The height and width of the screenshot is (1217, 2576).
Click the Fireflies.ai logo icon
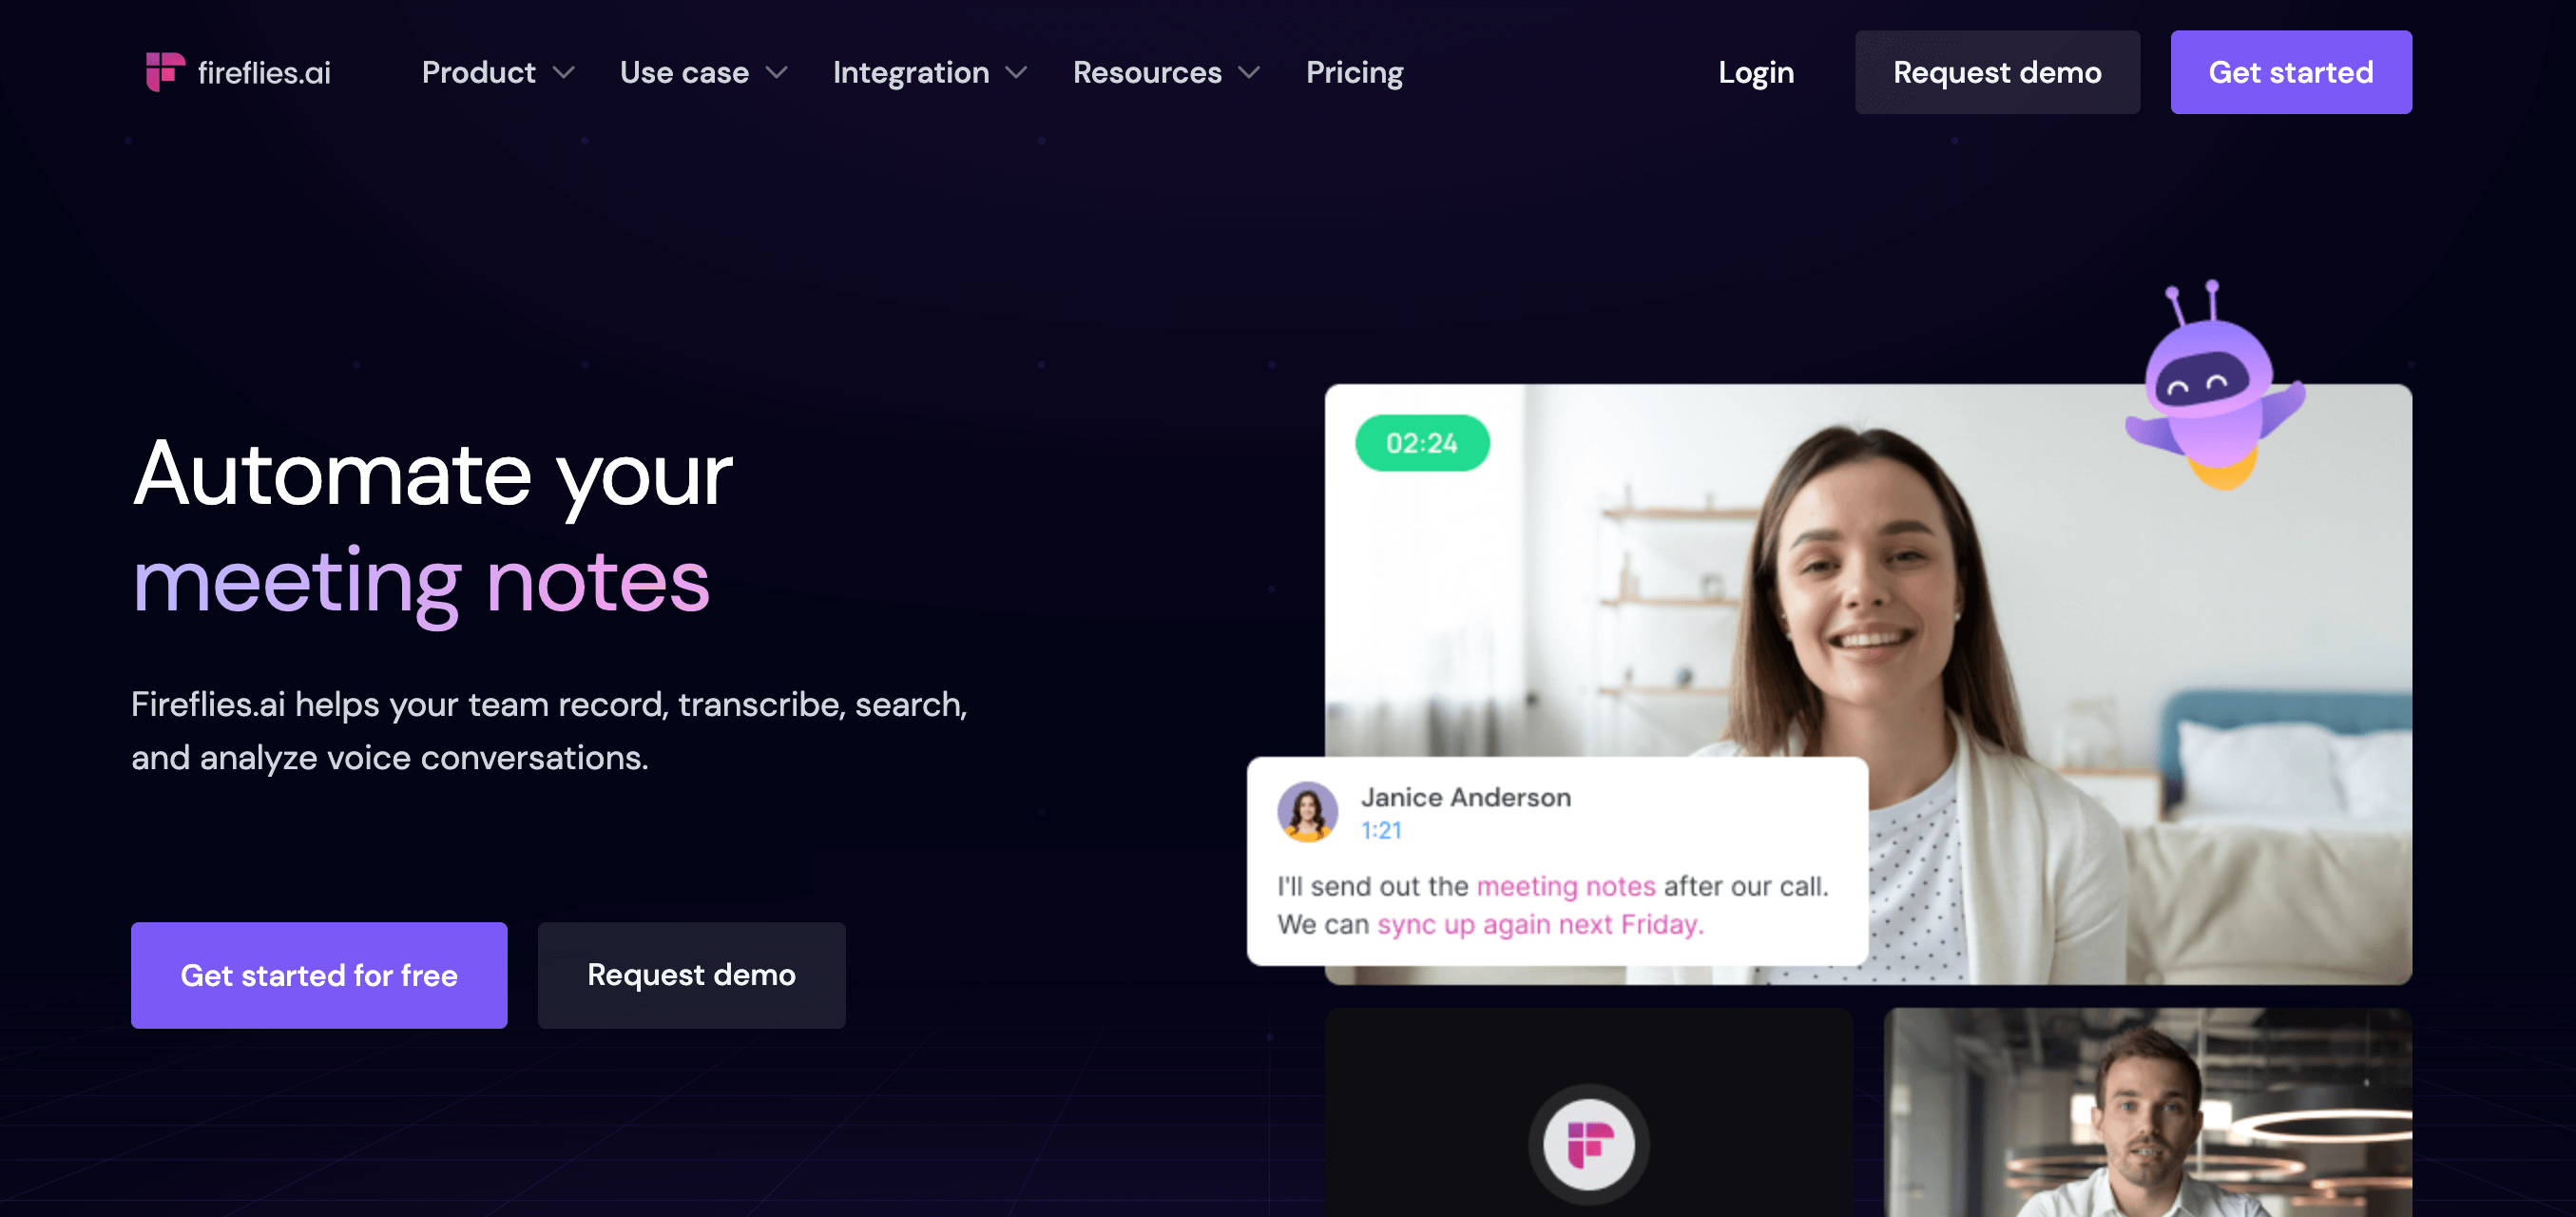158,72
